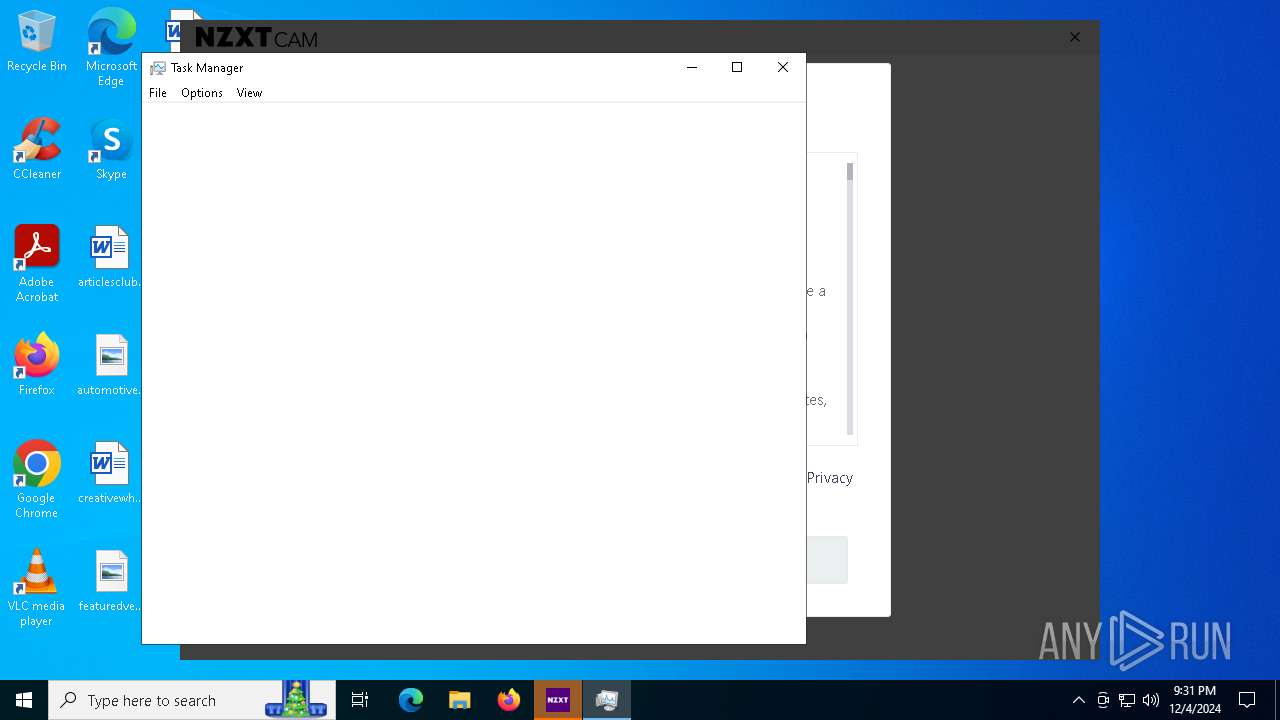Show hidden system tray icons
The width and height of the screenshot is (1280, 720).
click(1078, 700)
